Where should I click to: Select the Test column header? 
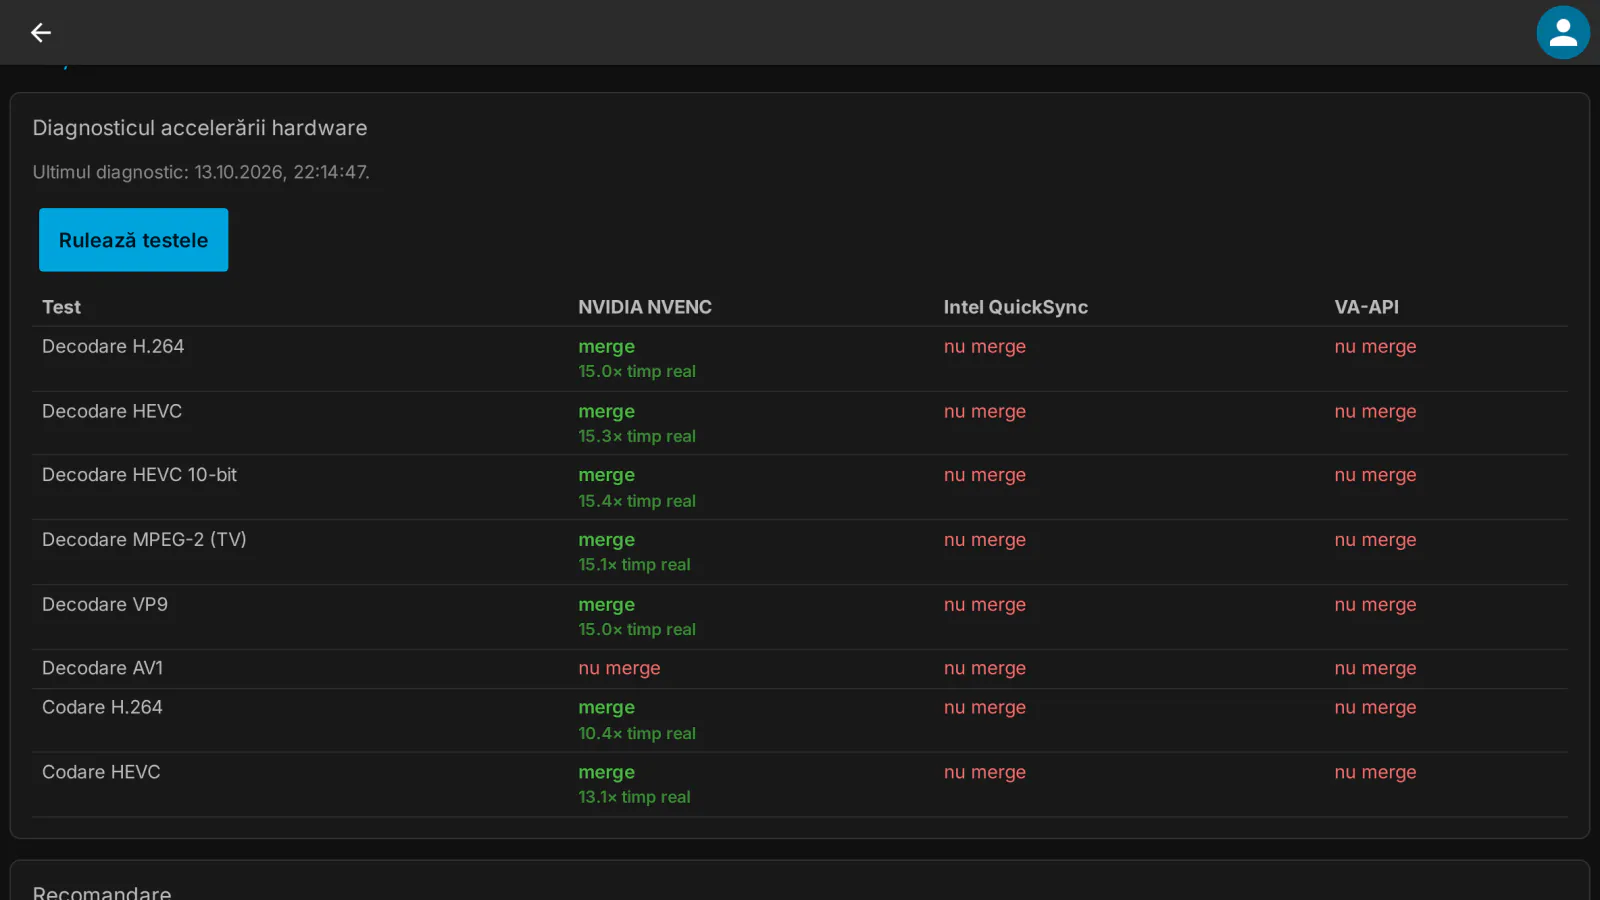point(61,307)
